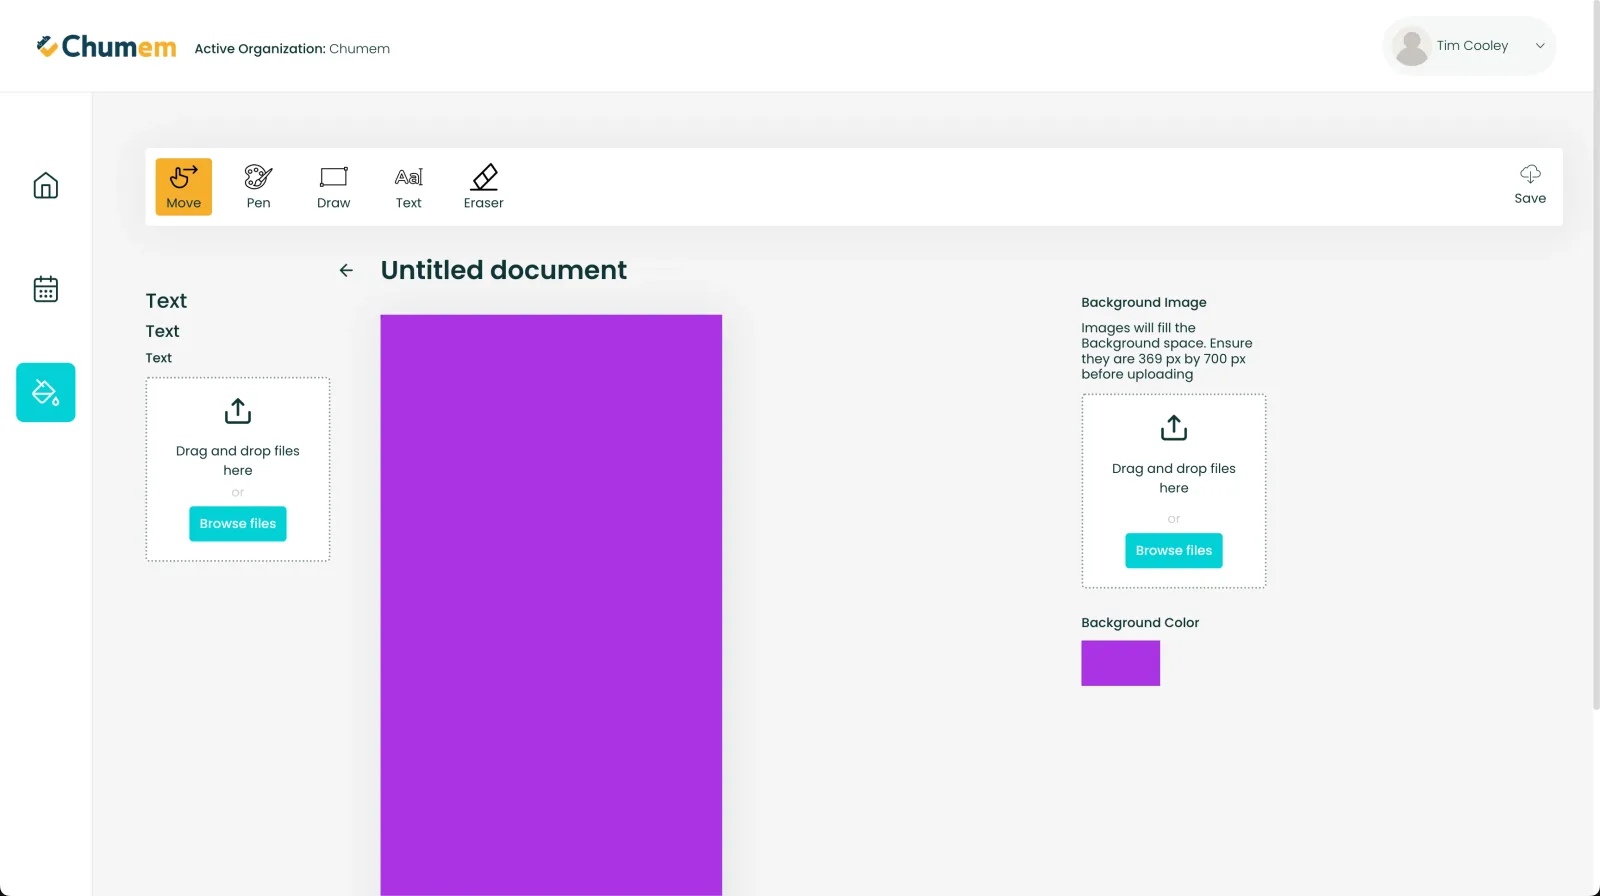This screenshot has height=896, width=1600.
Task: Open the paint bucket design section
Action: [46, 392]
